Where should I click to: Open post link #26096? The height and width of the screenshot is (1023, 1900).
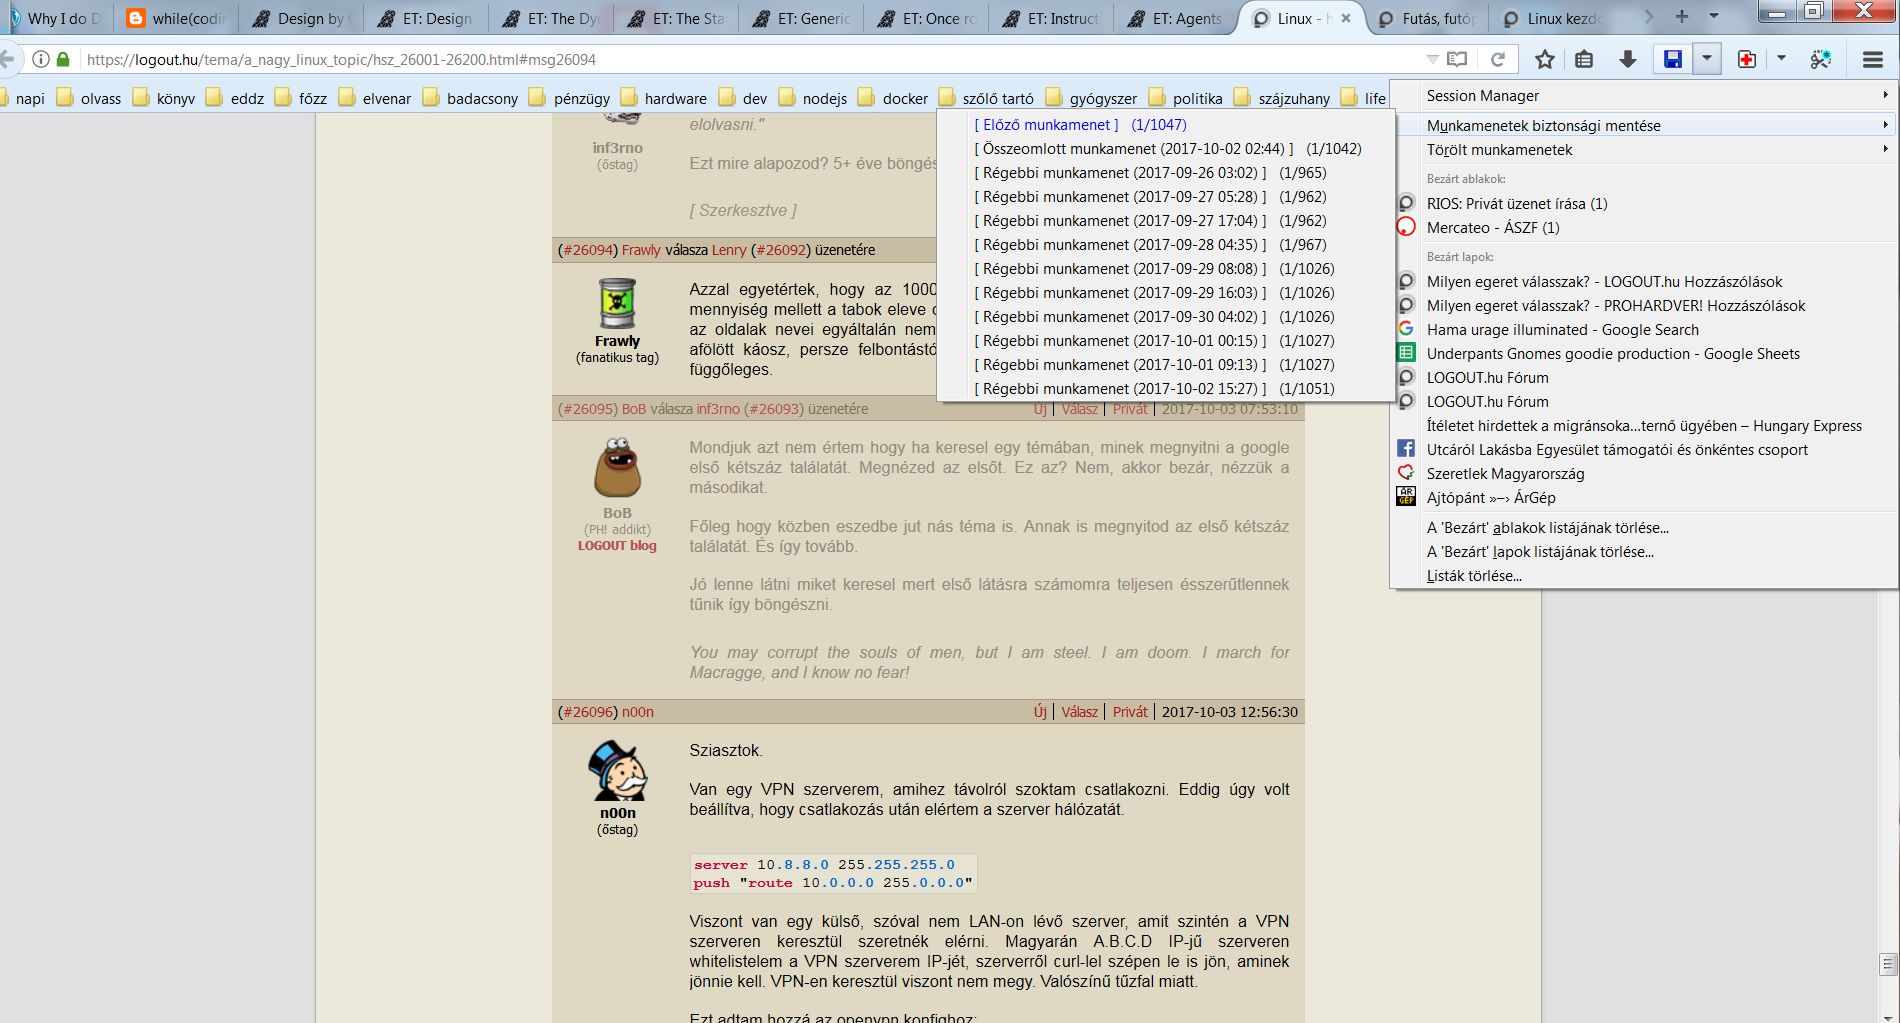(586, 712)
